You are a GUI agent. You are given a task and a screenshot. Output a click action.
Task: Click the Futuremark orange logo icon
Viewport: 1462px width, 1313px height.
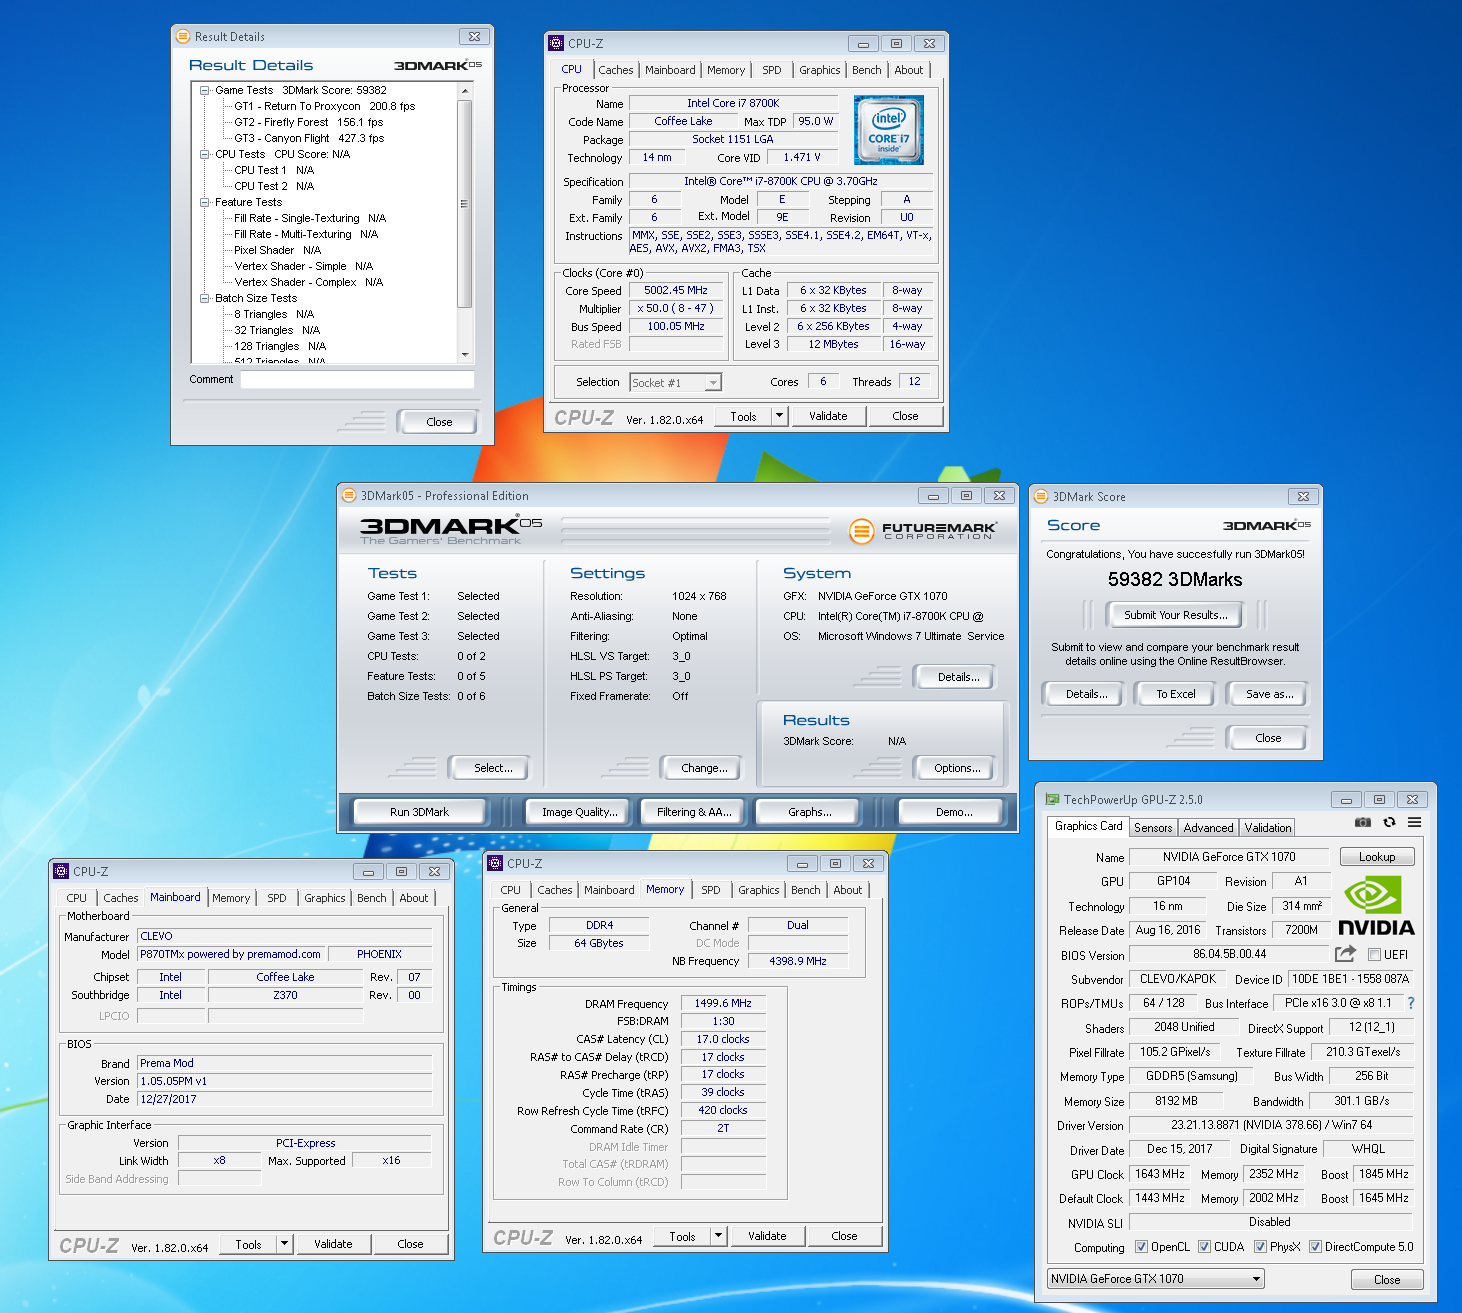[861, 531]
